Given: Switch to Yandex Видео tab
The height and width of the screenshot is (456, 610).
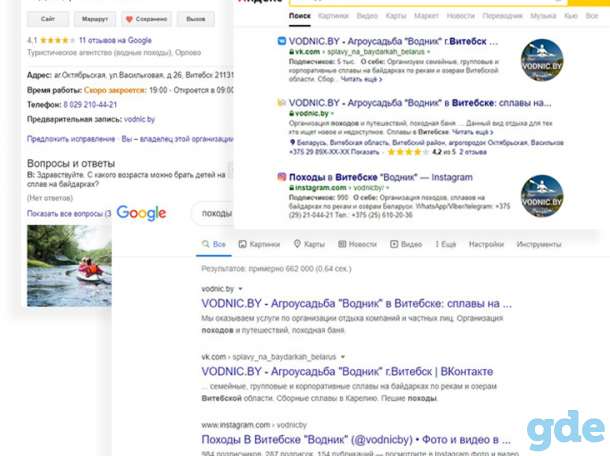Looking at the screenshot, I should (367, 16).
